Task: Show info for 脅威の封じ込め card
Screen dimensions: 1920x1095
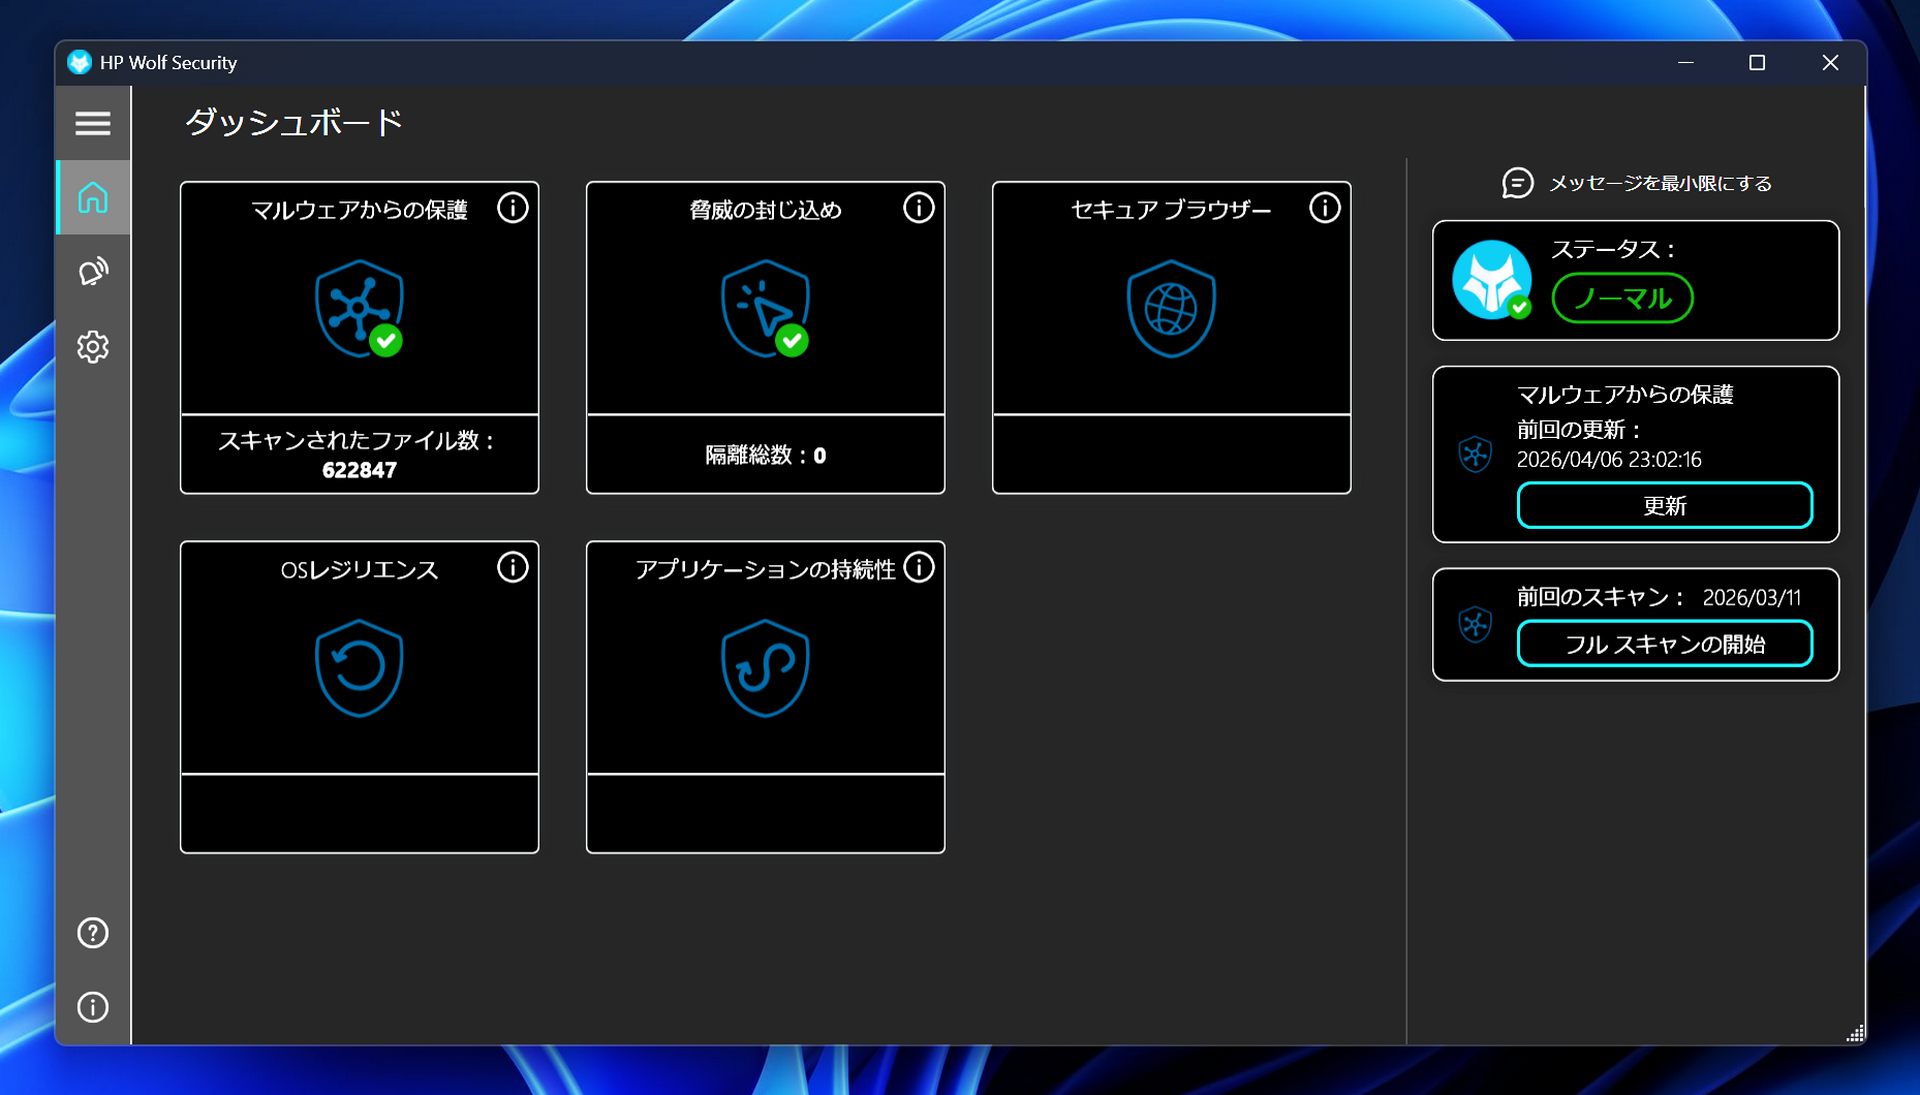Action: [919, 208]
